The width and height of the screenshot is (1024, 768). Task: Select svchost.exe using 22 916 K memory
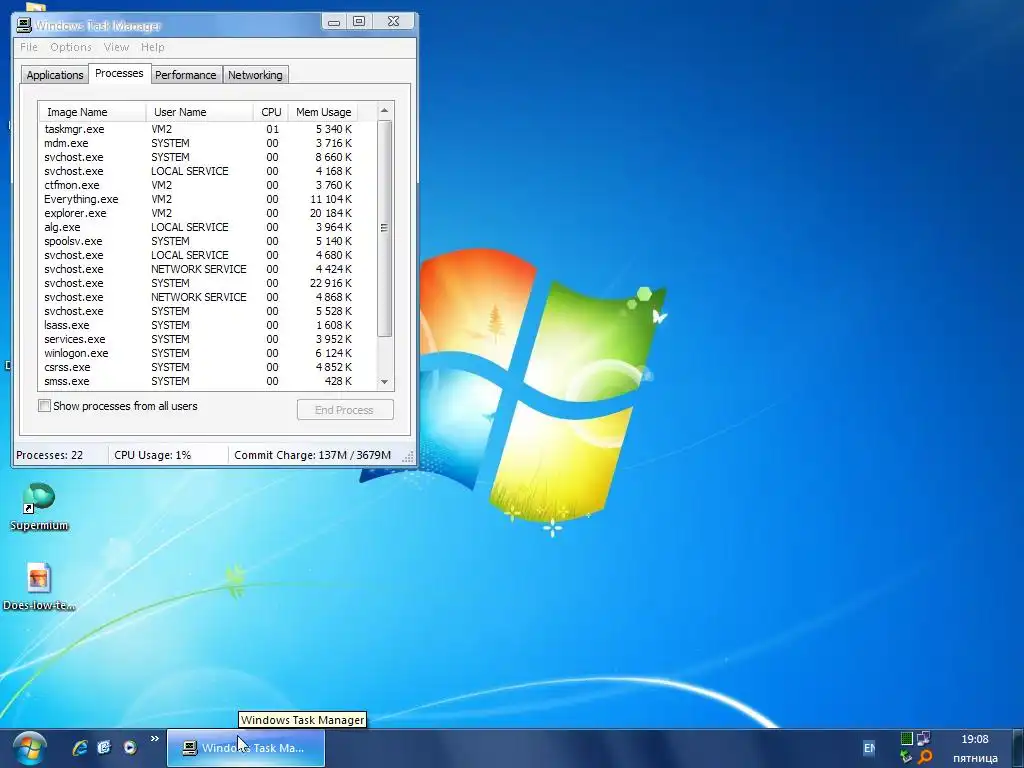198,283
